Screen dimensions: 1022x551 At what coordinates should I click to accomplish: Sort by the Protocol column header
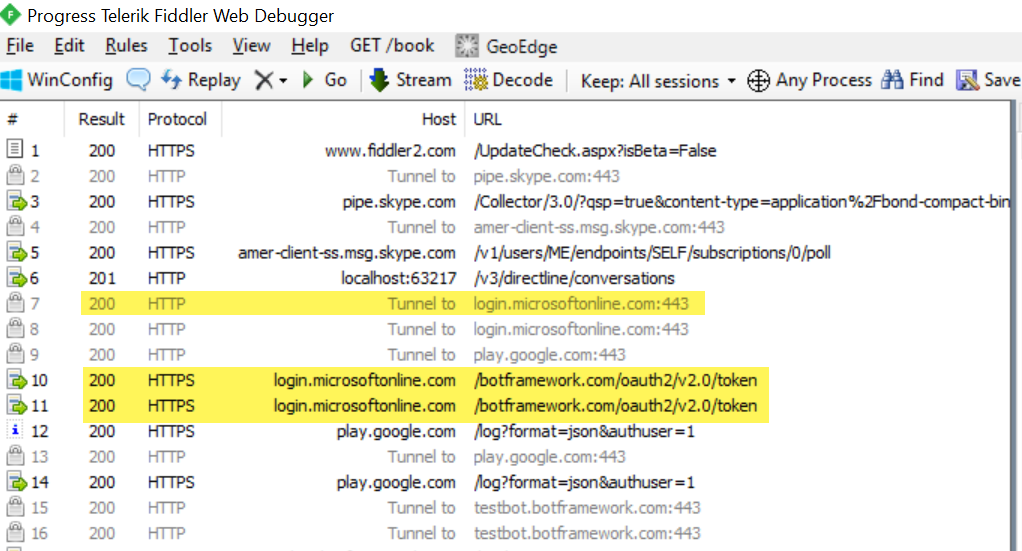pyautogui.click(x=177, y=119)
